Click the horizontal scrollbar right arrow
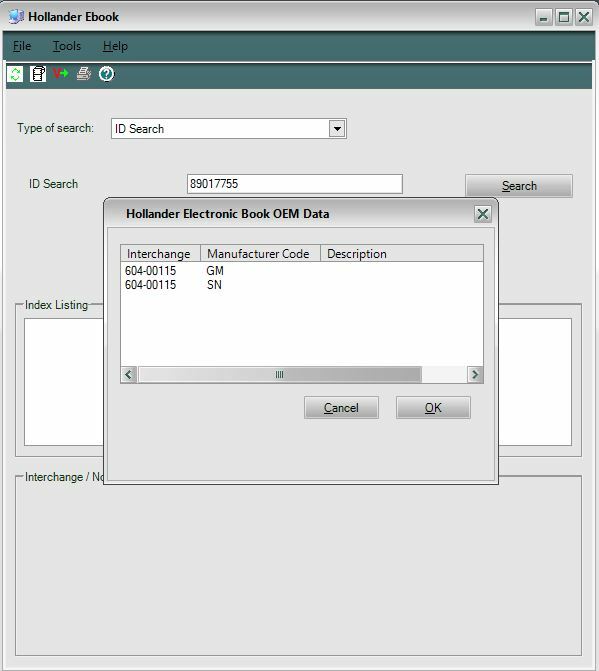Viewport: 599px width, 671px height. coord(475,374)
